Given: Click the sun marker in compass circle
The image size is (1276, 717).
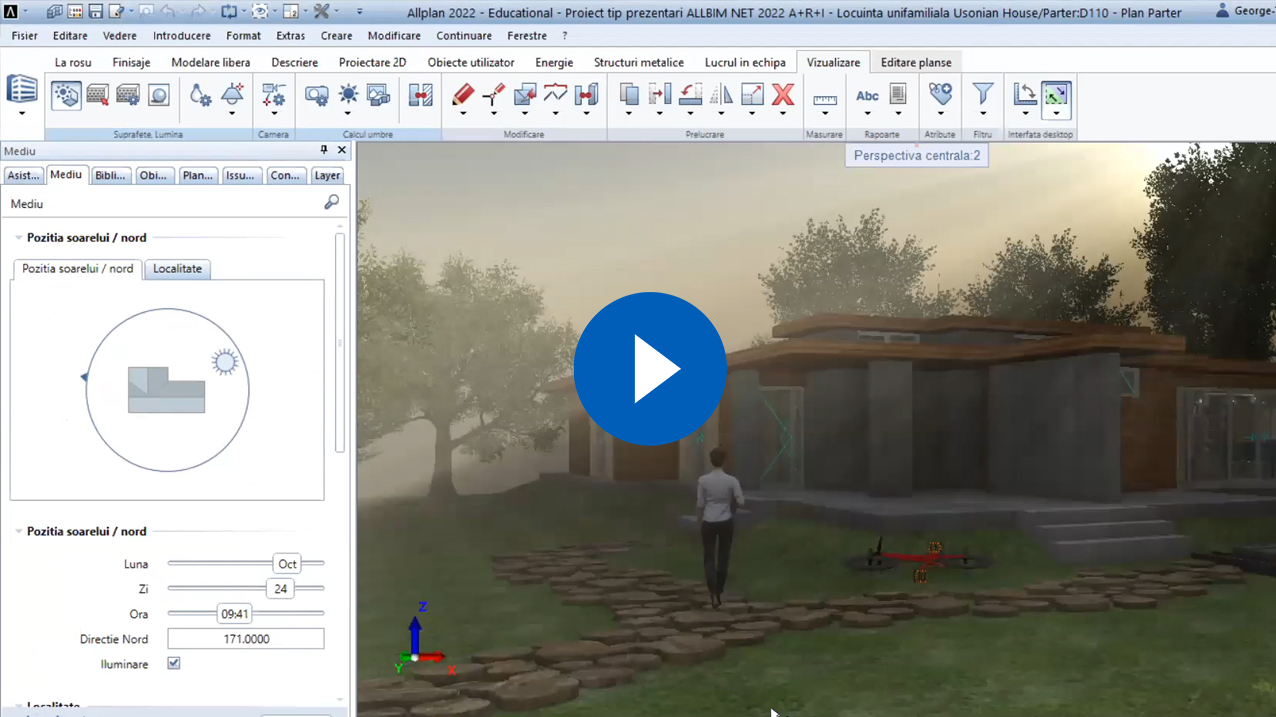Looking at the screenshot, I should (x=224, y=362).
